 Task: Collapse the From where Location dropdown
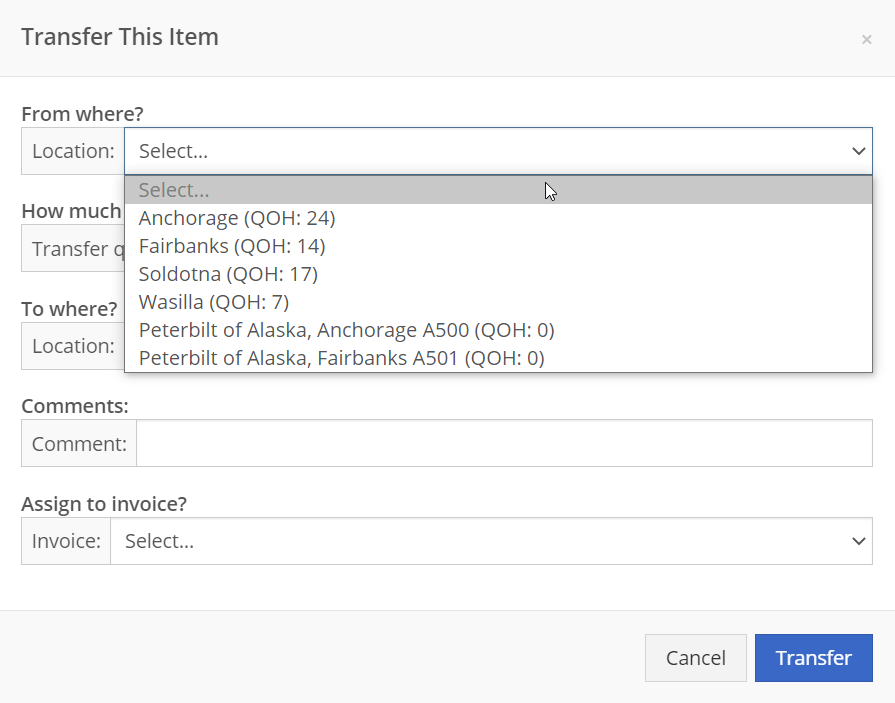(498, 151)
